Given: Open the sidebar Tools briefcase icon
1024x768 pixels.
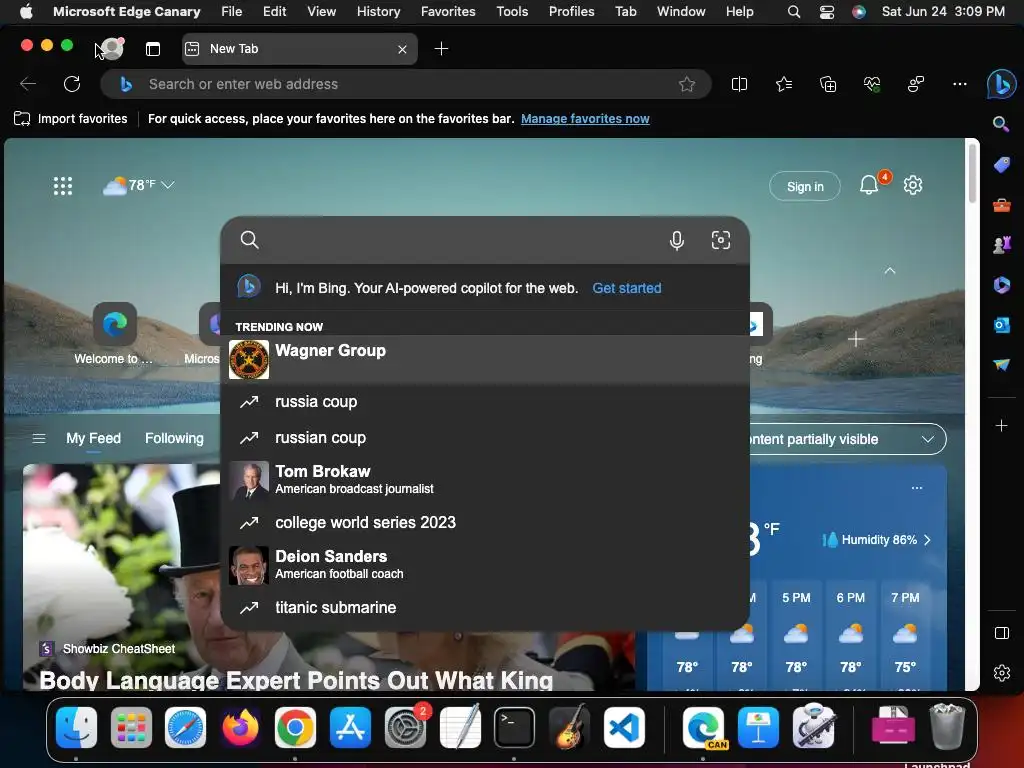Looking at the screenshot, I should pos(1002,205).
